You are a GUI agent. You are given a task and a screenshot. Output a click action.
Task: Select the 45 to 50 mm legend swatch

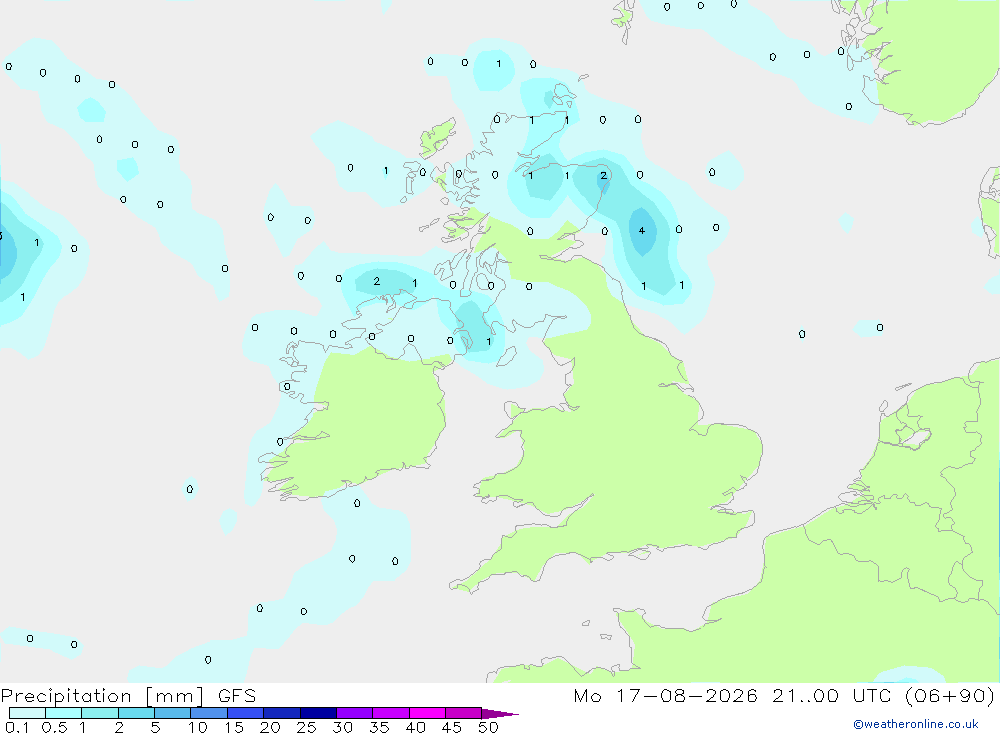click(x=464, y=713)
